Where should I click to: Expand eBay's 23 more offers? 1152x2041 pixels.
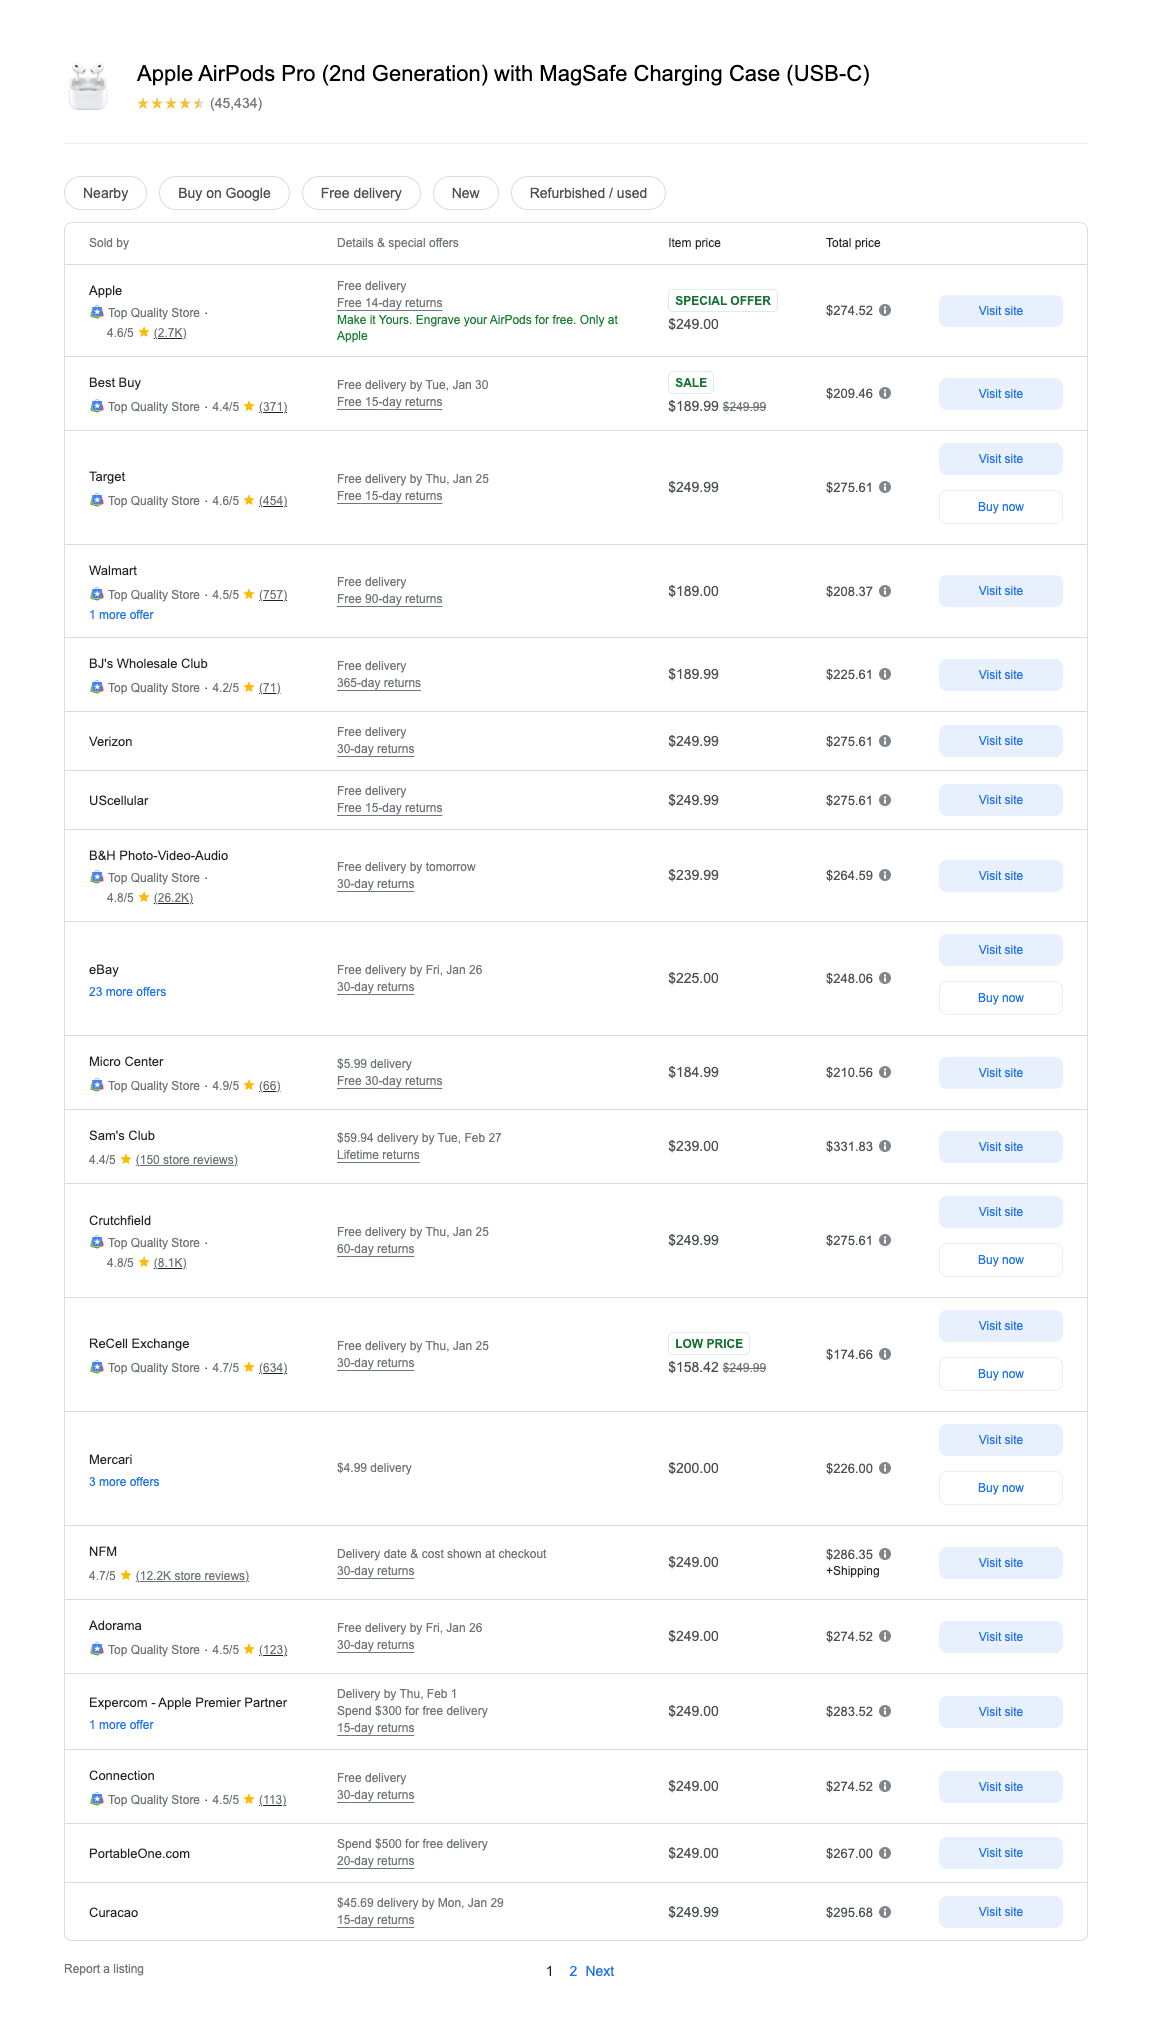coord(127,992)
